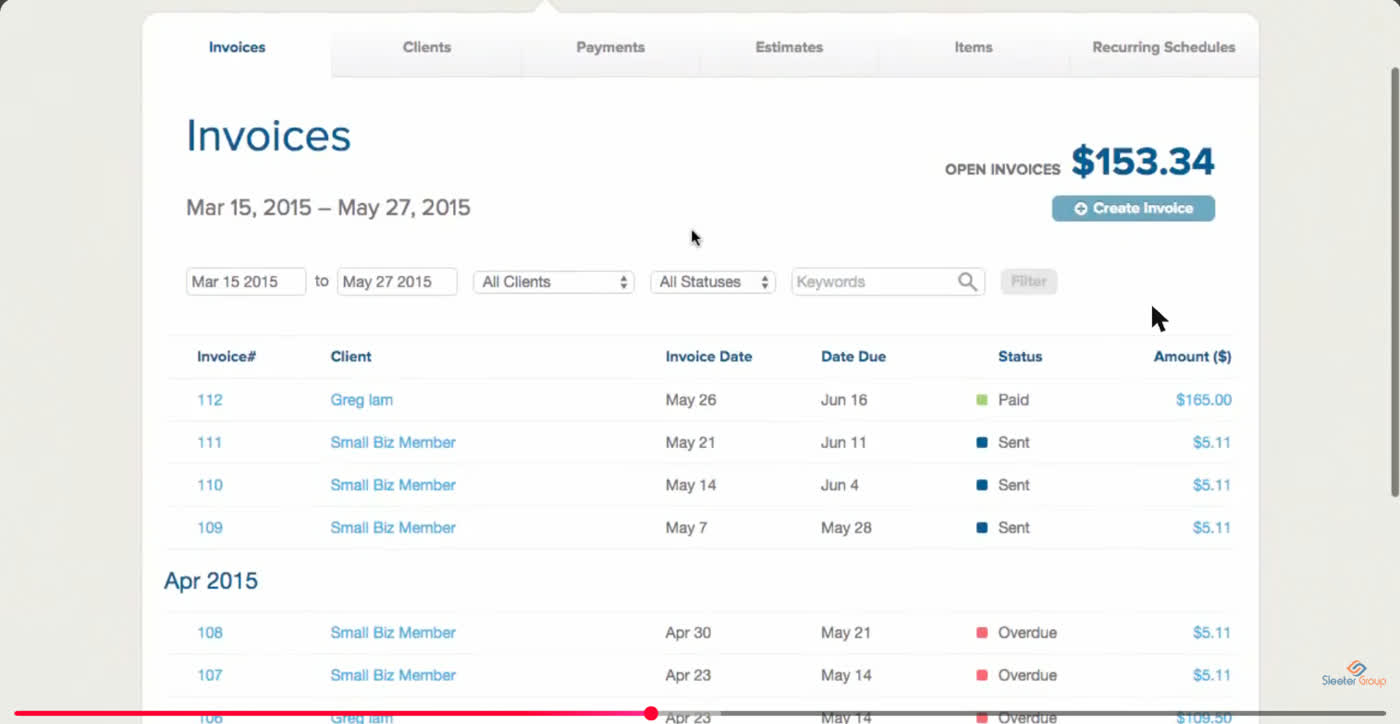
Task: Open invoice number 112
Action: point(210,400)
